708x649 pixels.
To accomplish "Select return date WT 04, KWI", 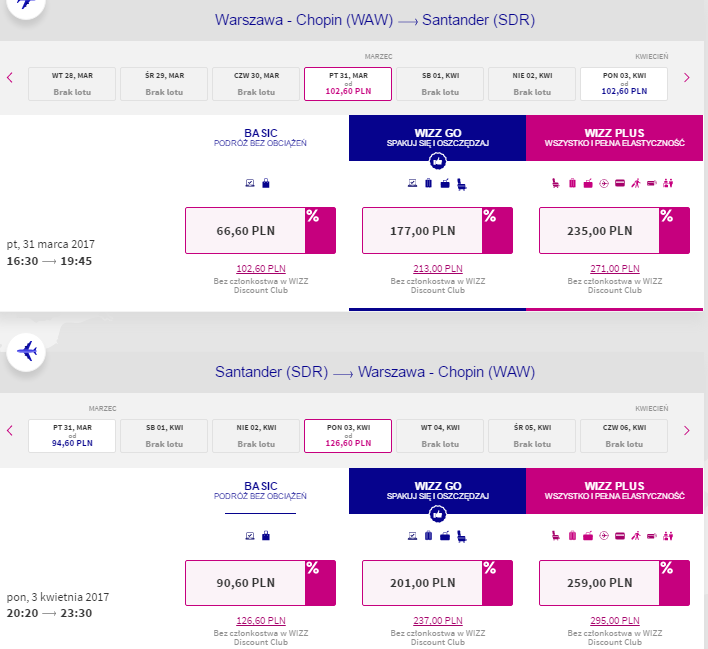I will [x=440, y=436].
